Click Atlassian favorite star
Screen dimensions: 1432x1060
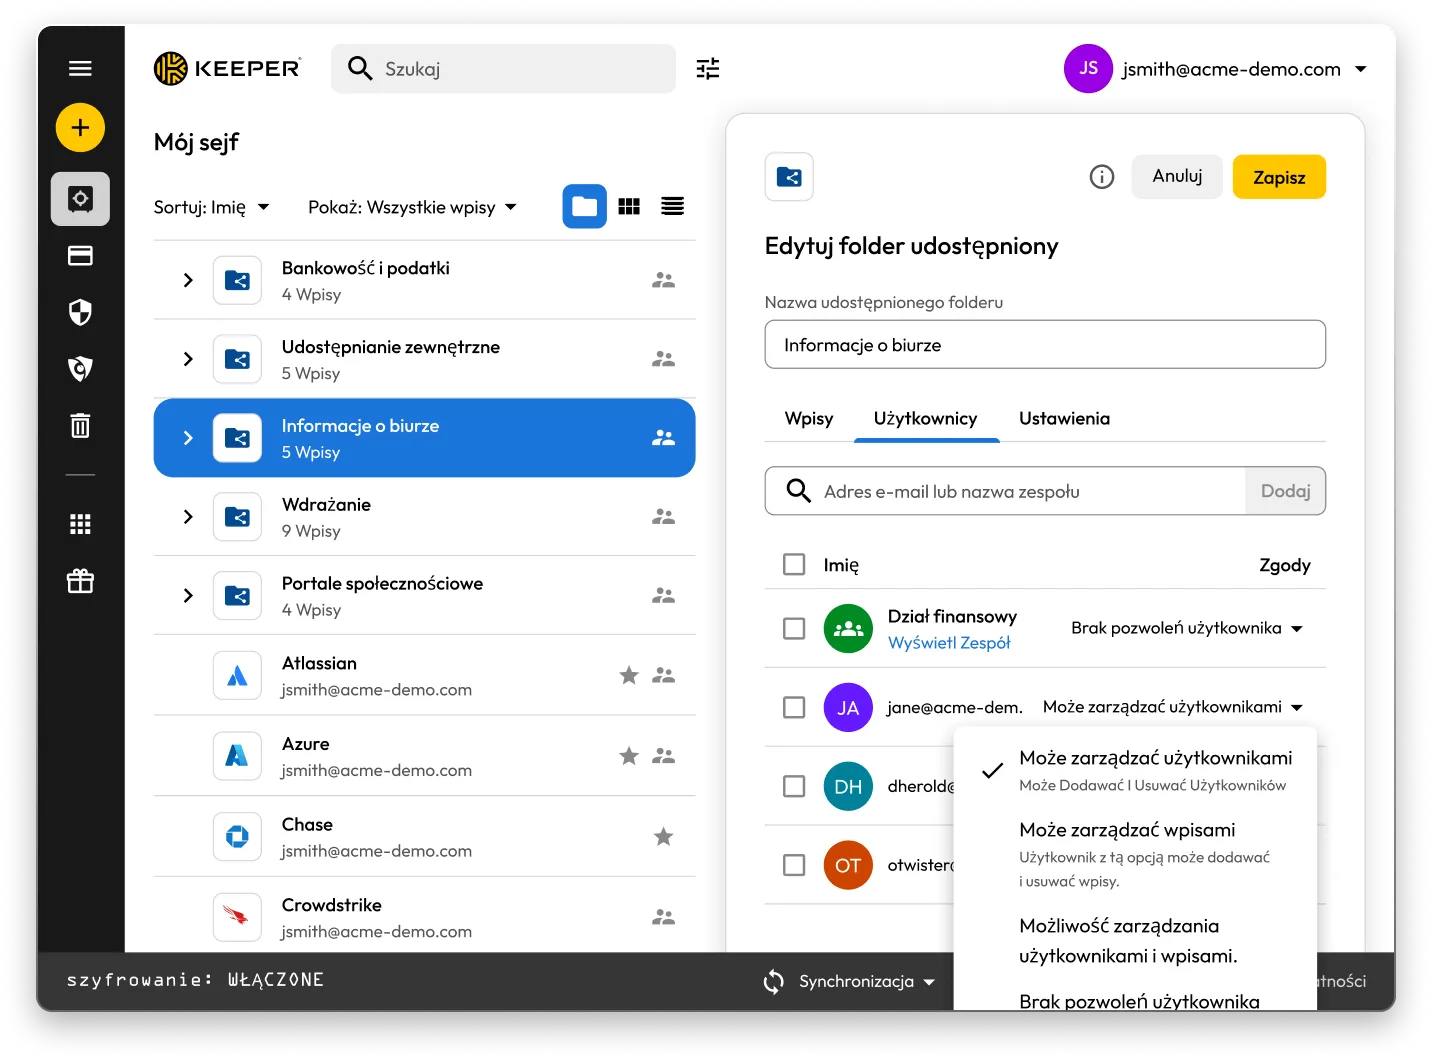(629, 676)
